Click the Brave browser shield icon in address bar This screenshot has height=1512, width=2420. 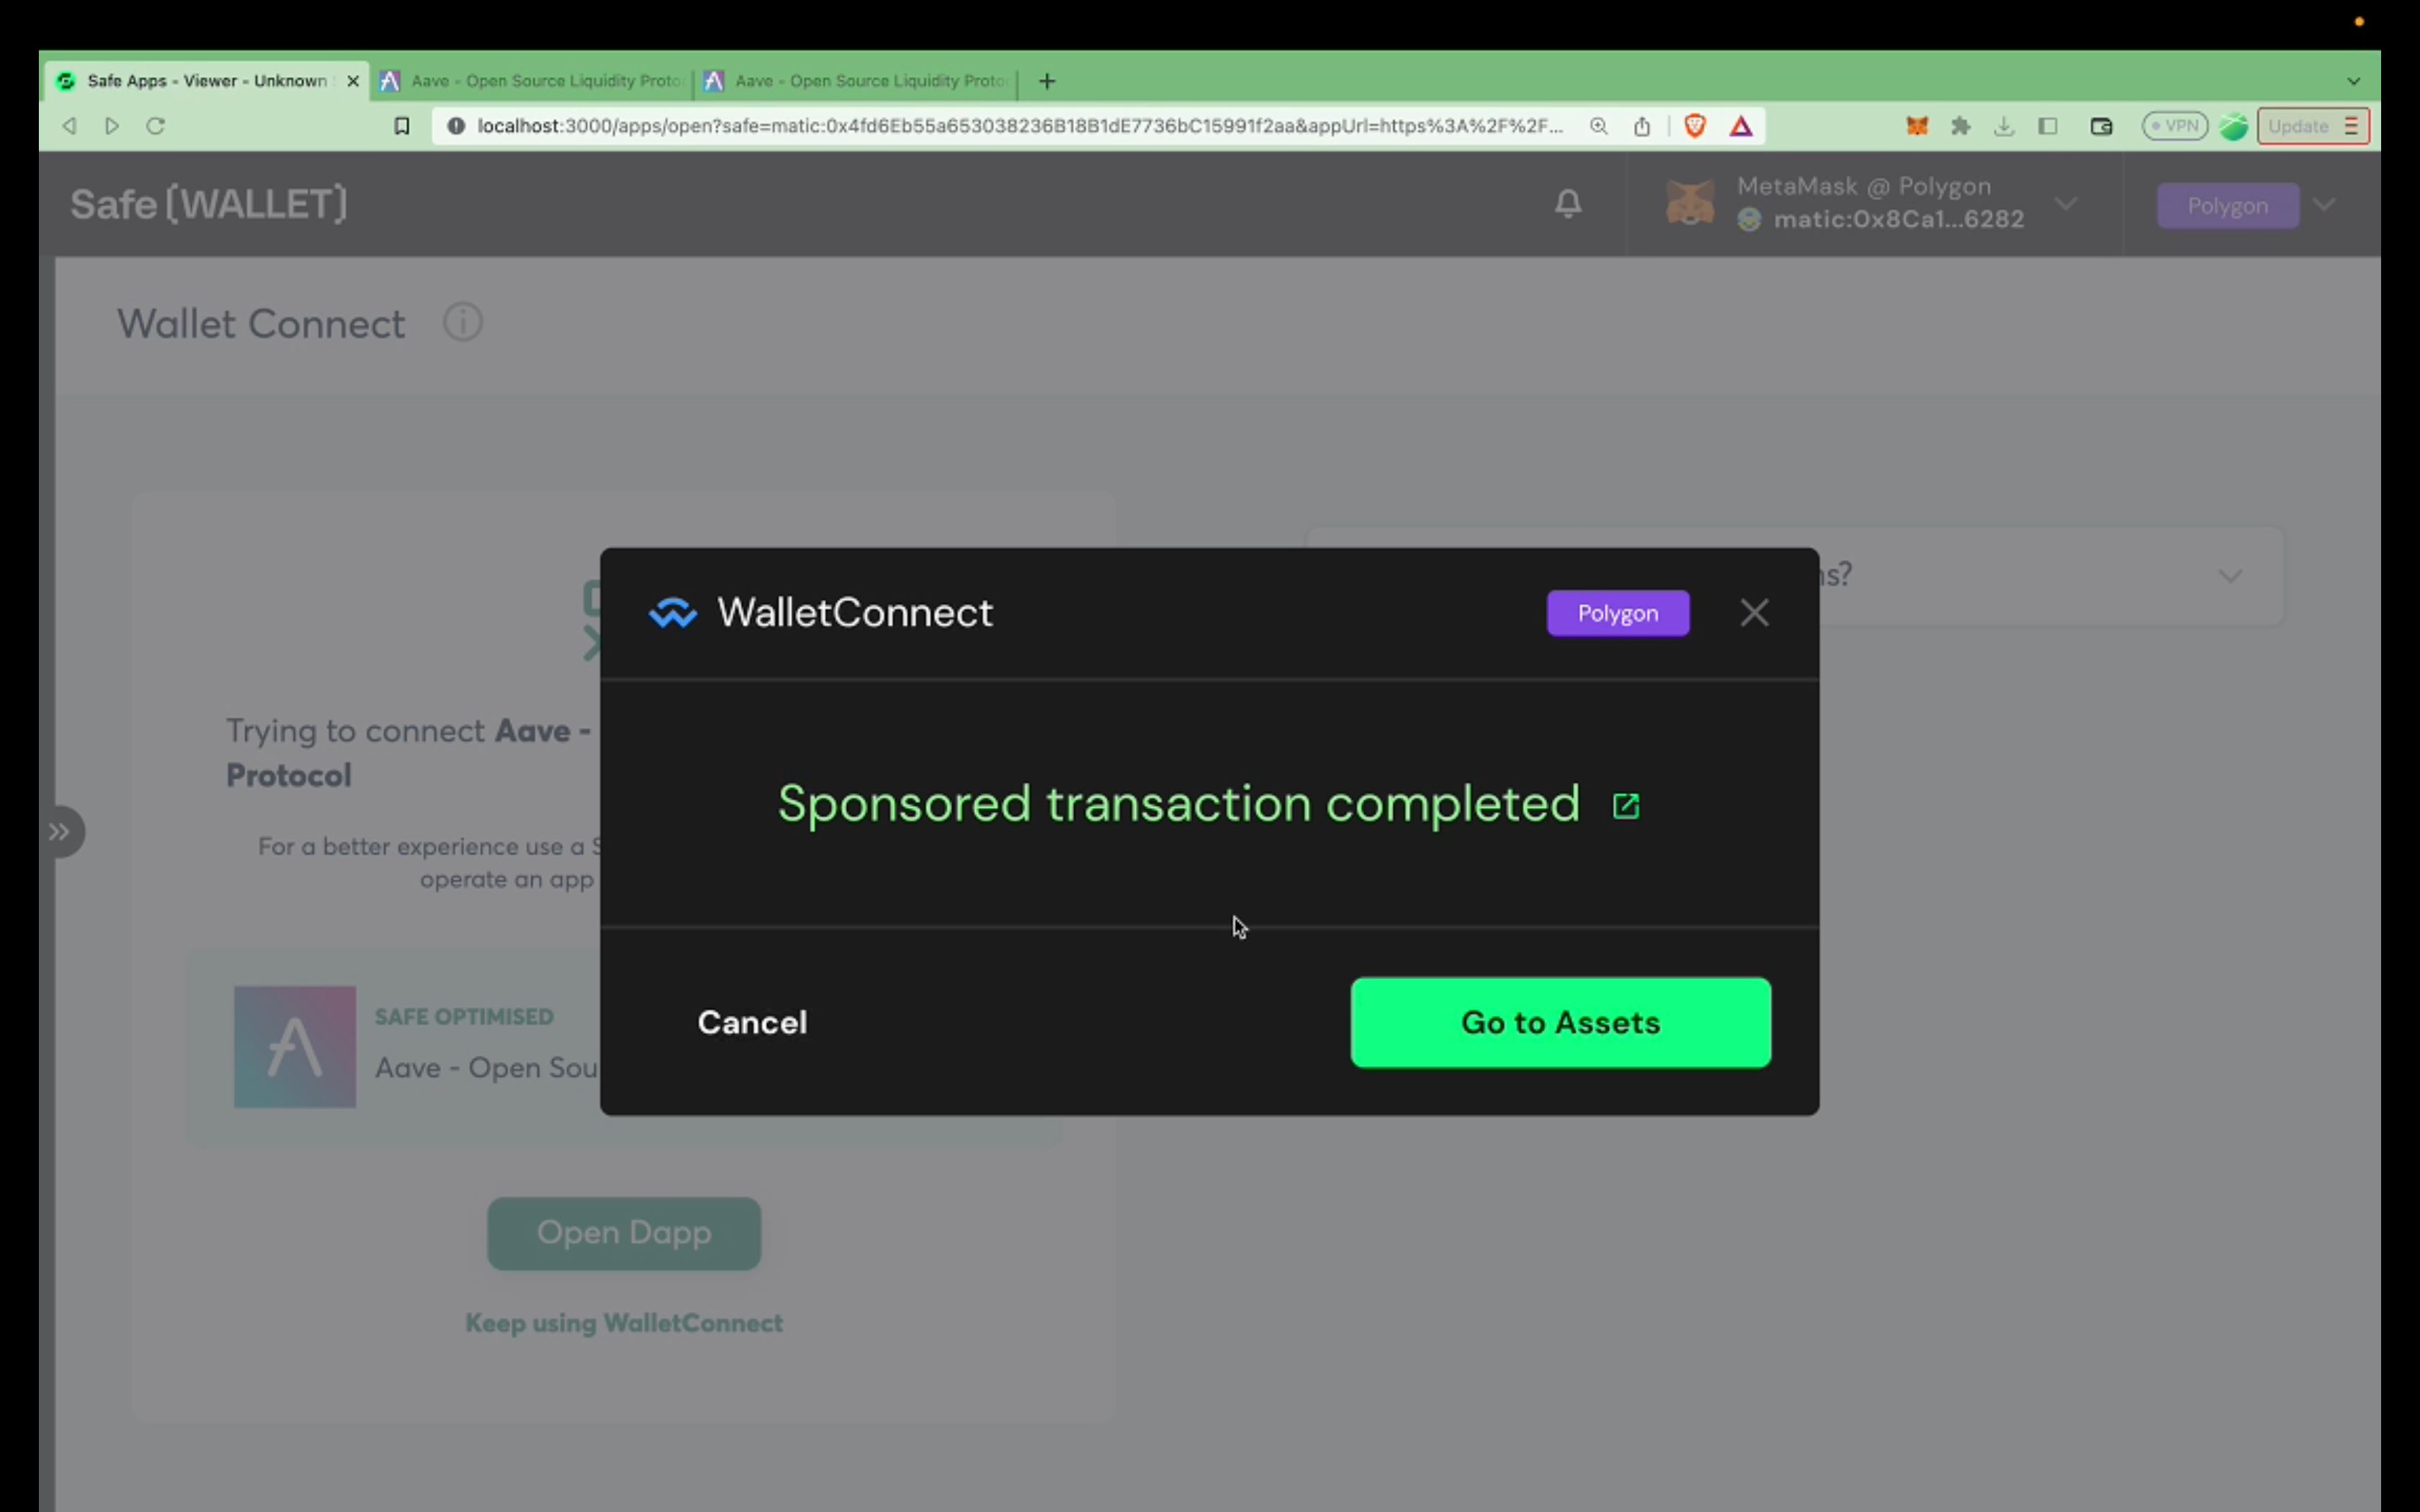[1693, 125]
